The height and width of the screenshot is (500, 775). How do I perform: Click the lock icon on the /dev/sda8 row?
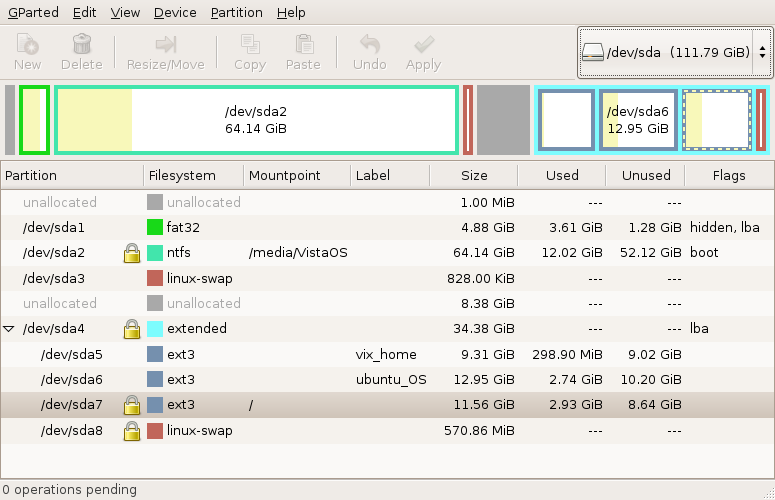[x=131, y=430]
